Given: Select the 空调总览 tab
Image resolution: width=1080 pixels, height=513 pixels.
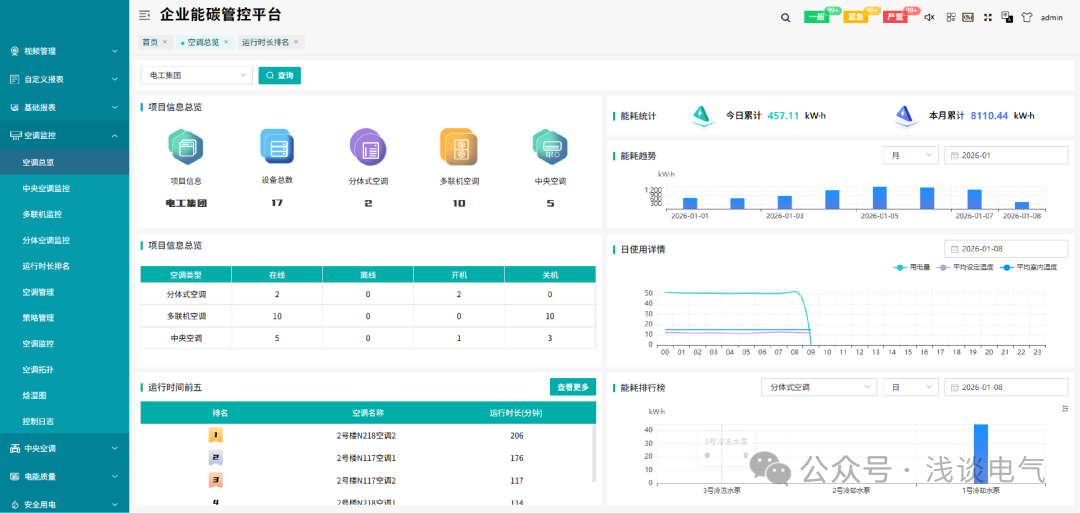Looking at the screenshot, I should [x=202, y=42].
